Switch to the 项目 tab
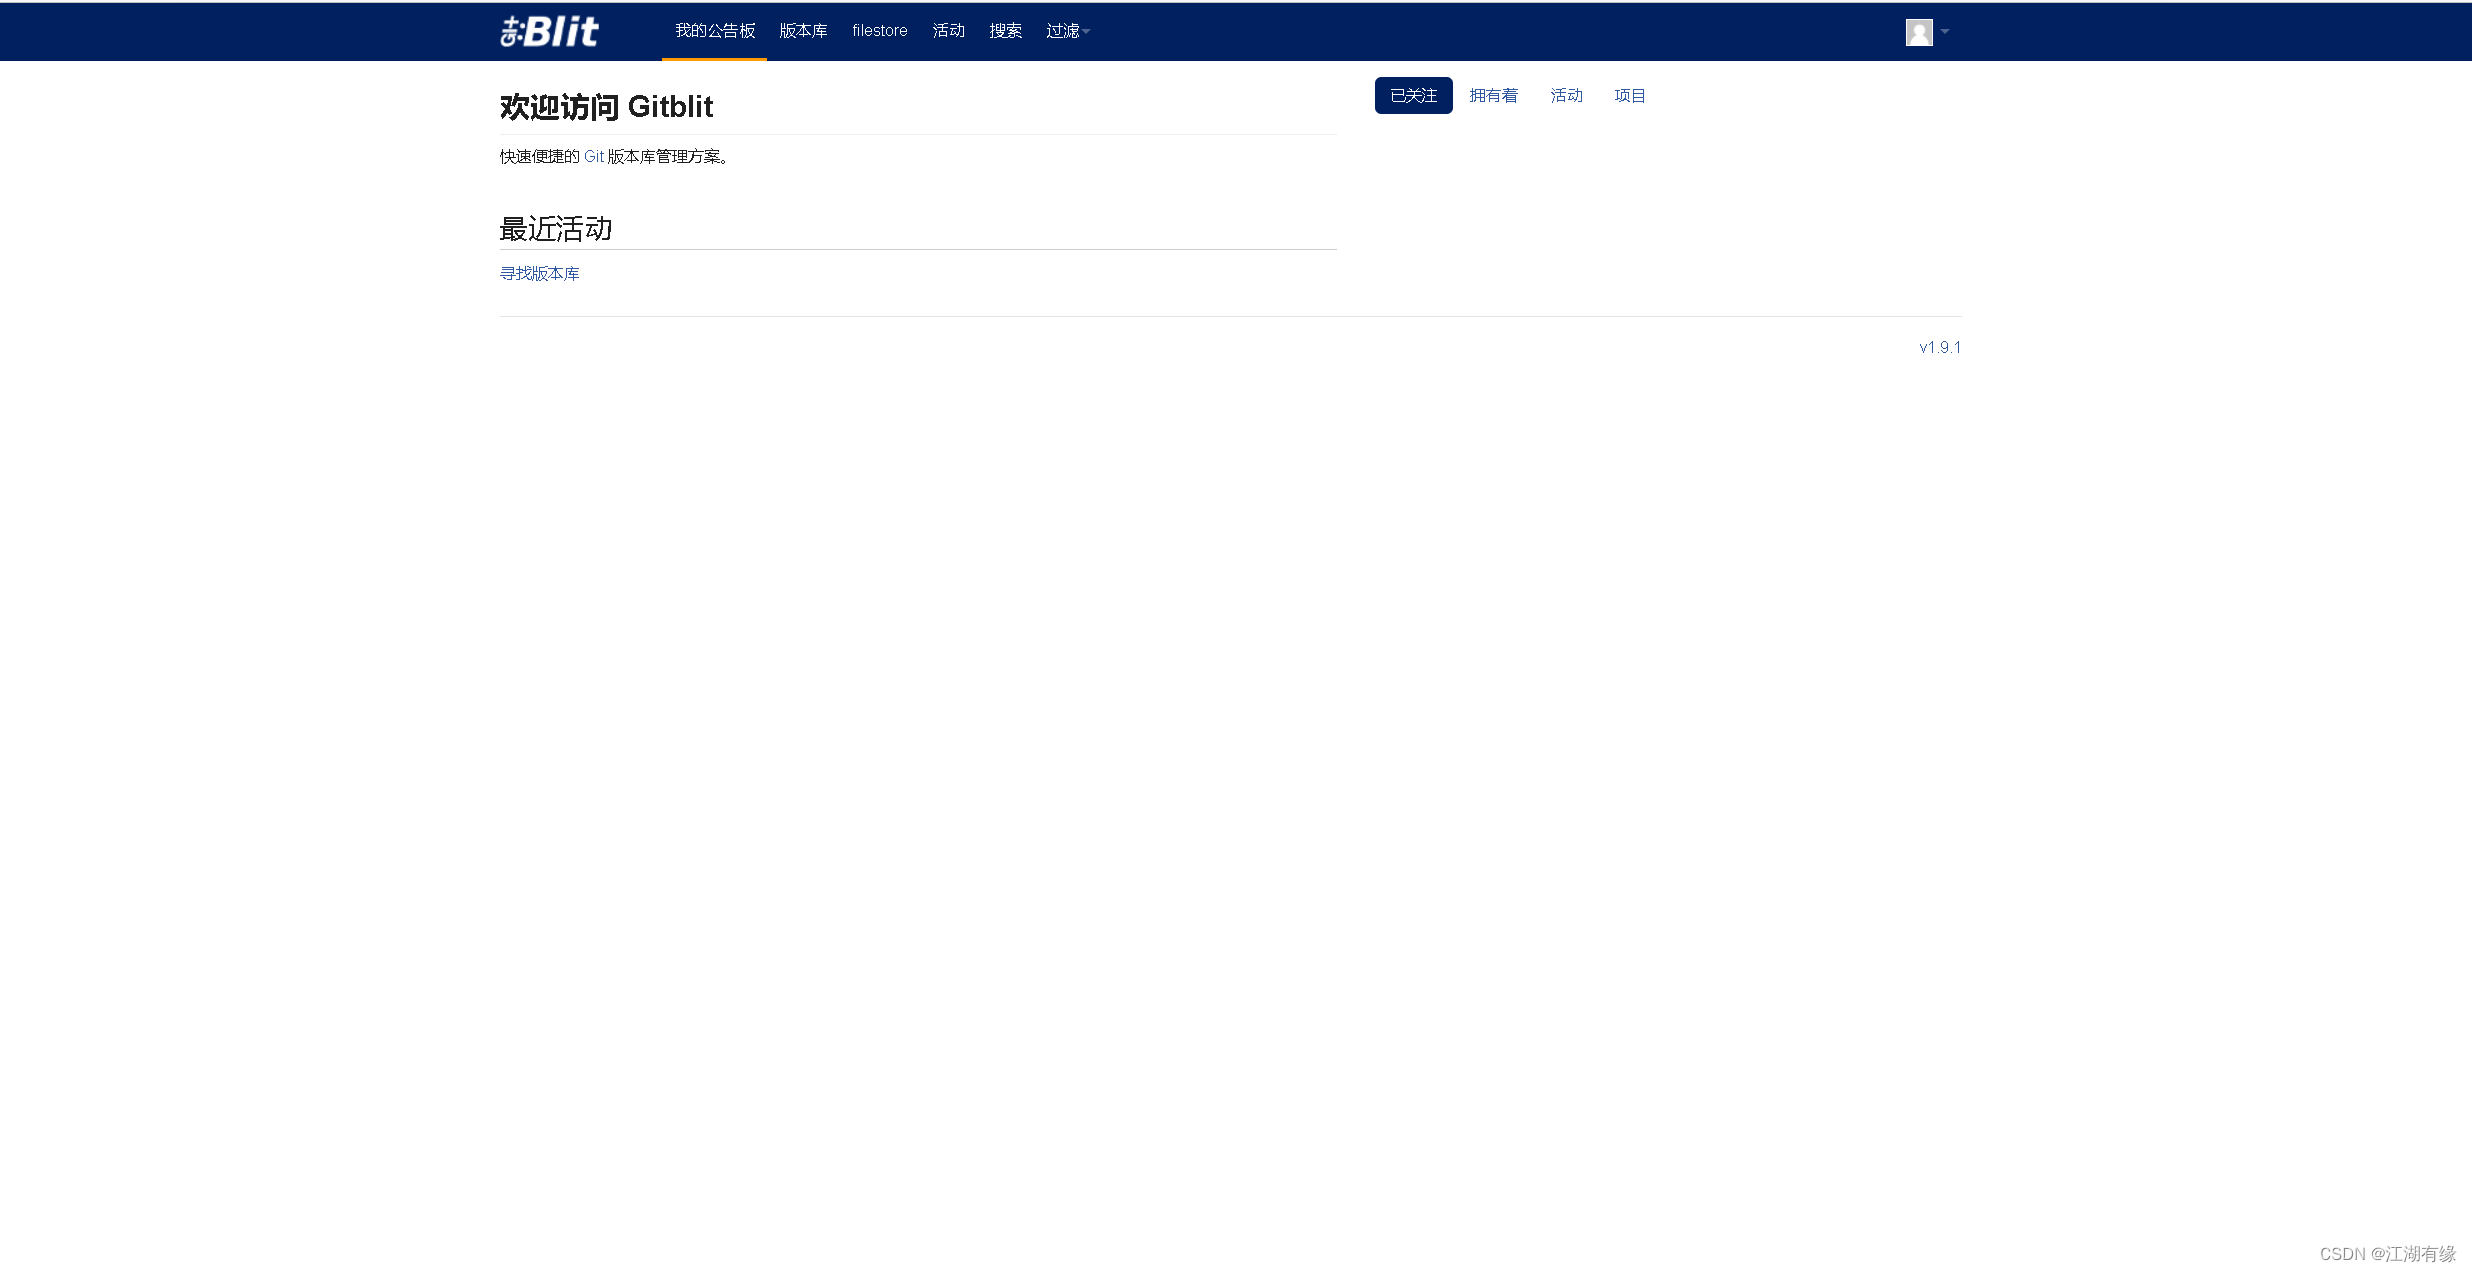 tap(1629, 95)
